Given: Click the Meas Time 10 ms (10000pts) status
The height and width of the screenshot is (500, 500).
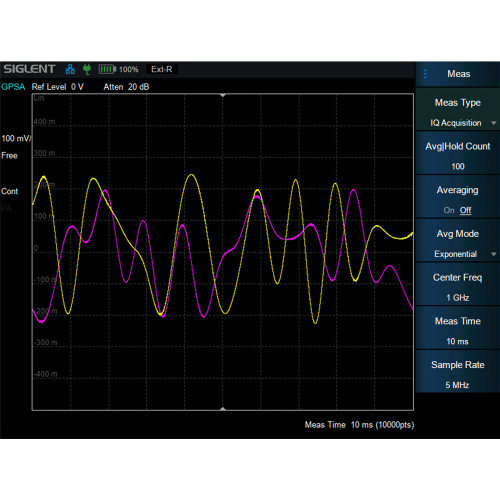Looking at the screenshot, I should tap(359, 425).
